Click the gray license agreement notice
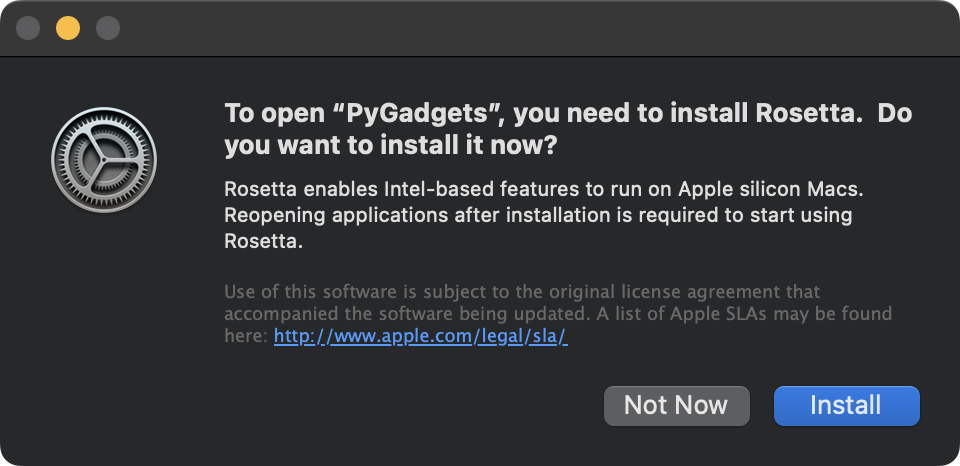The width and height of the screenshot is (960, 466). pos(558,314)
